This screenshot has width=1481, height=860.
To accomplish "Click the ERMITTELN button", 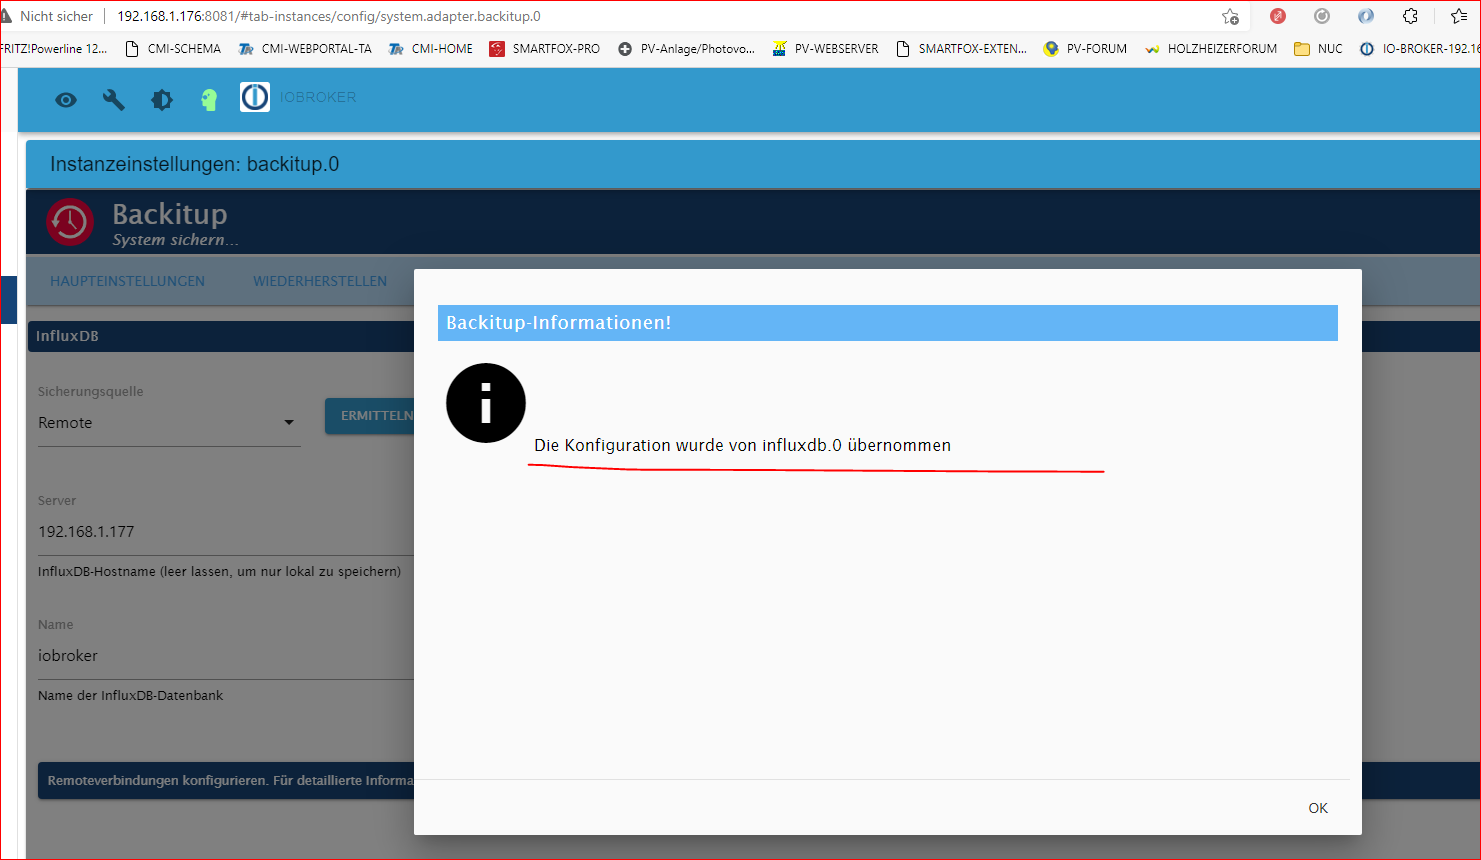I will pyautogui.click(x=370, y=416).
